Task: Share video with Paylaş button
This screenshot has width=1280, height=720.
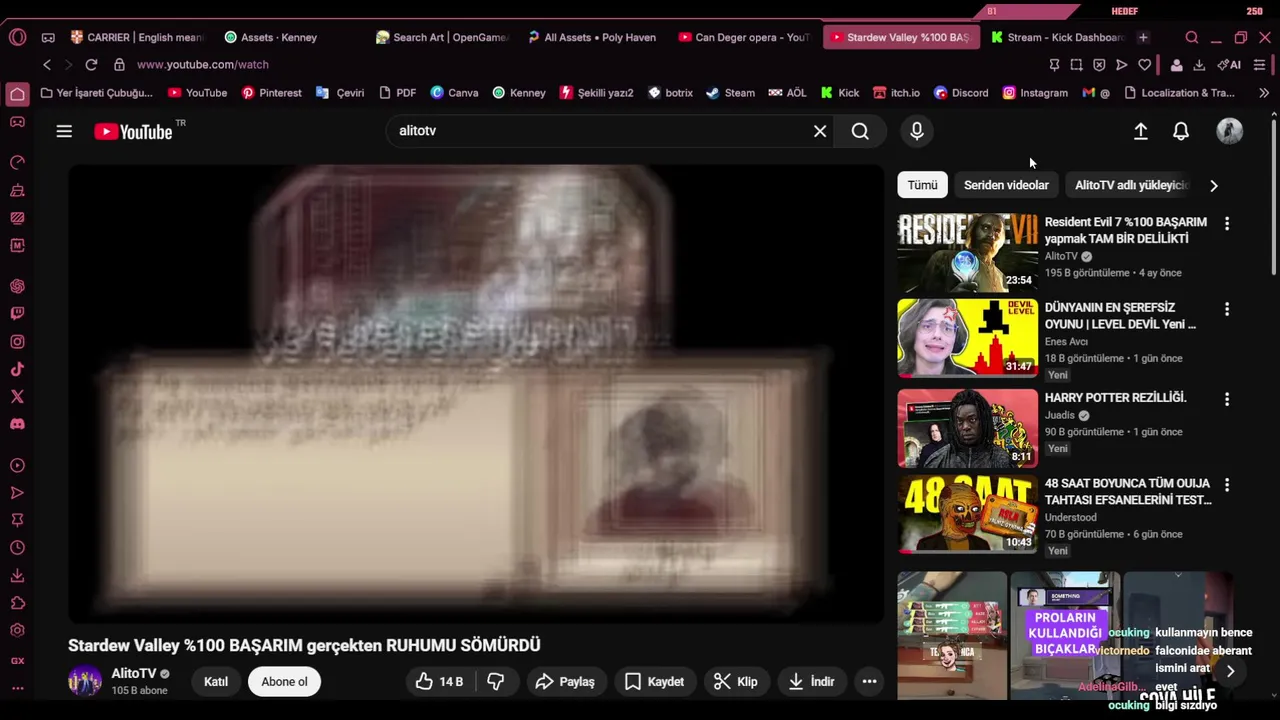Action: point(565,682)
